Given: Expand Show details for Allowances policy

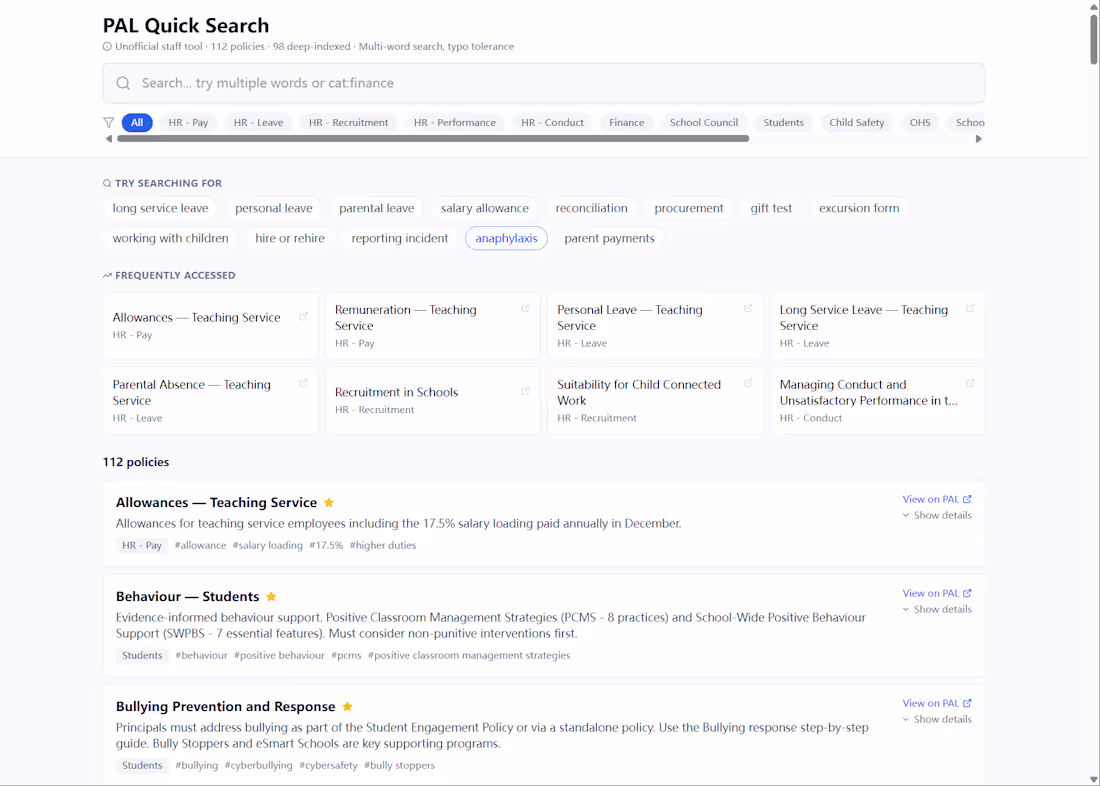Looking at the screenshot, I should (x=937, y=516).
